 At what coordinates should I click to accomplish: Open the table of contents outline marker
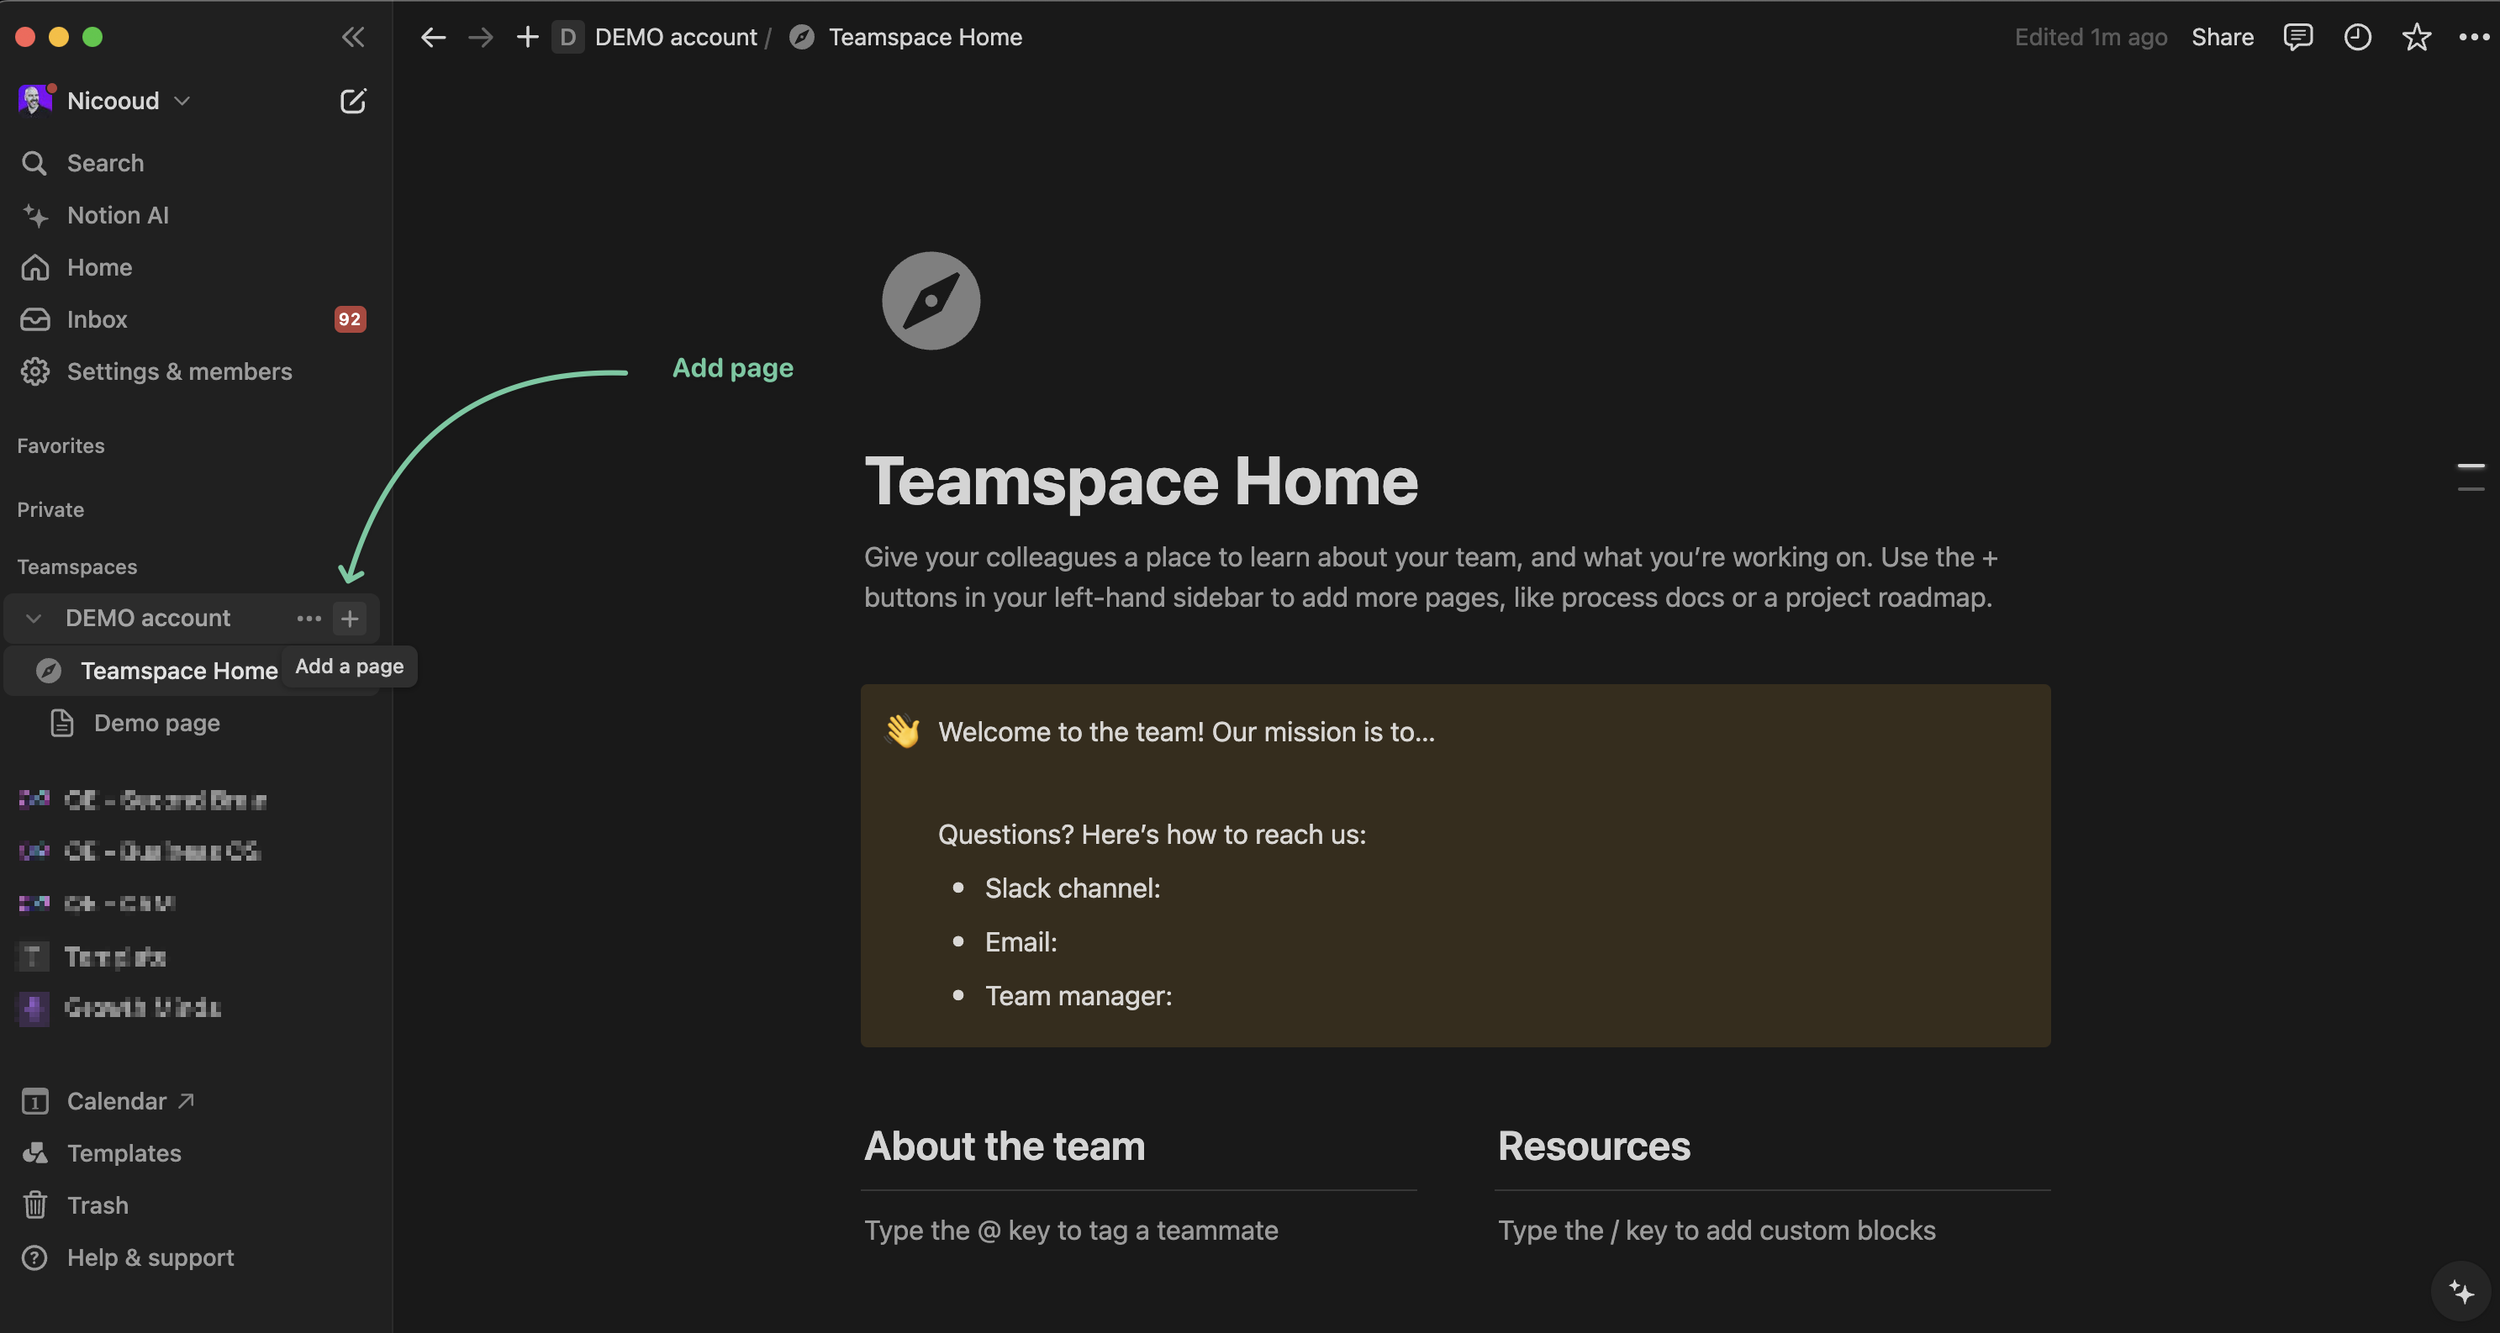pos(2470,477)
